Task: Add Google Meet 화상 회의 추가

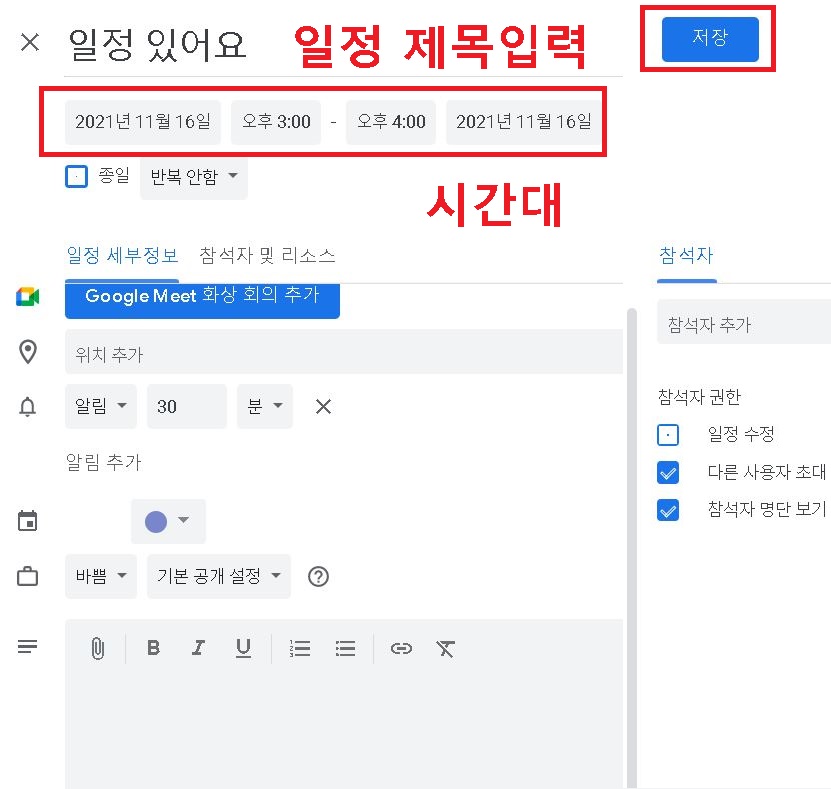Action: point(202,300)
